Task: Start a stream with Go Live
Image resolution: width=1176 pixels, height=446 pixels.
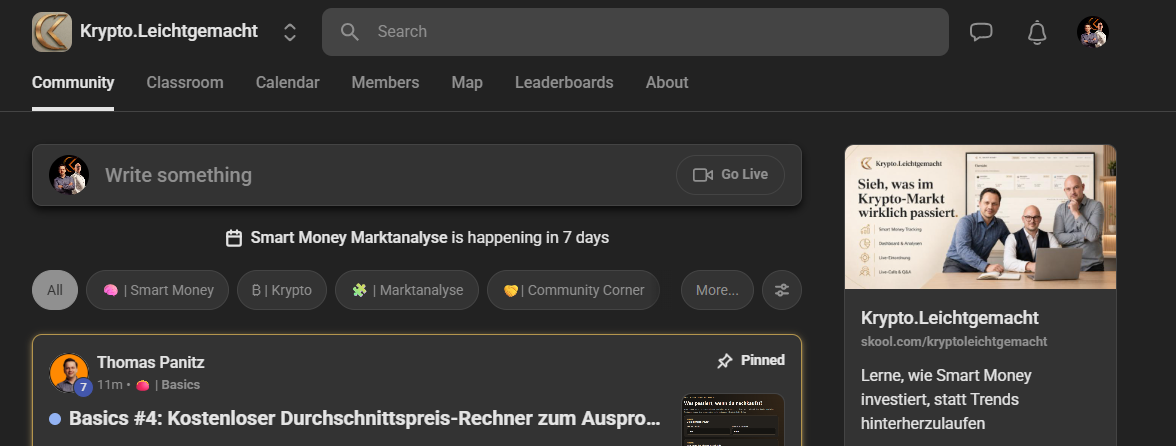Action: click(730, 175)
